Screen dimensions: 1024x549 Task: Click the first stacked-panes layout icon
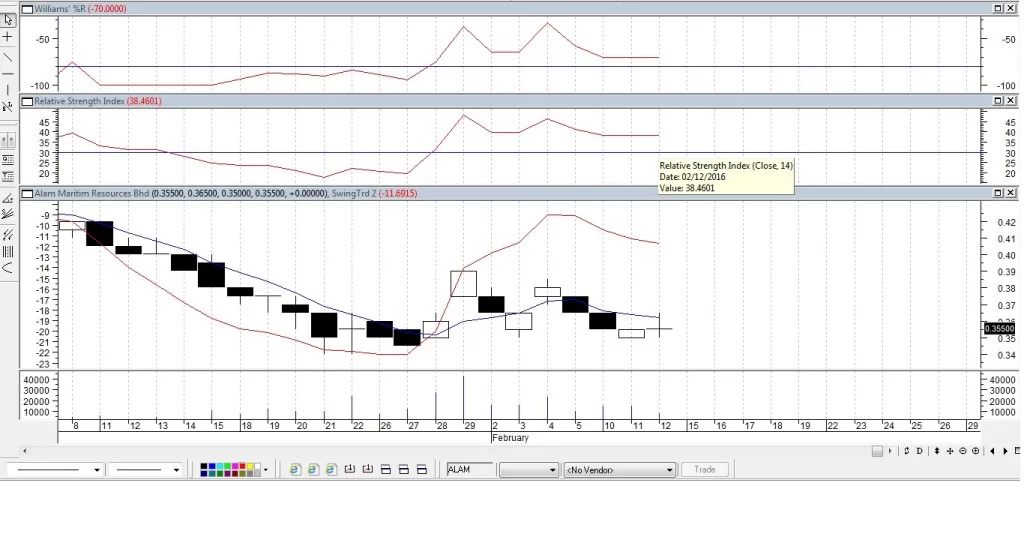point(385,469)
